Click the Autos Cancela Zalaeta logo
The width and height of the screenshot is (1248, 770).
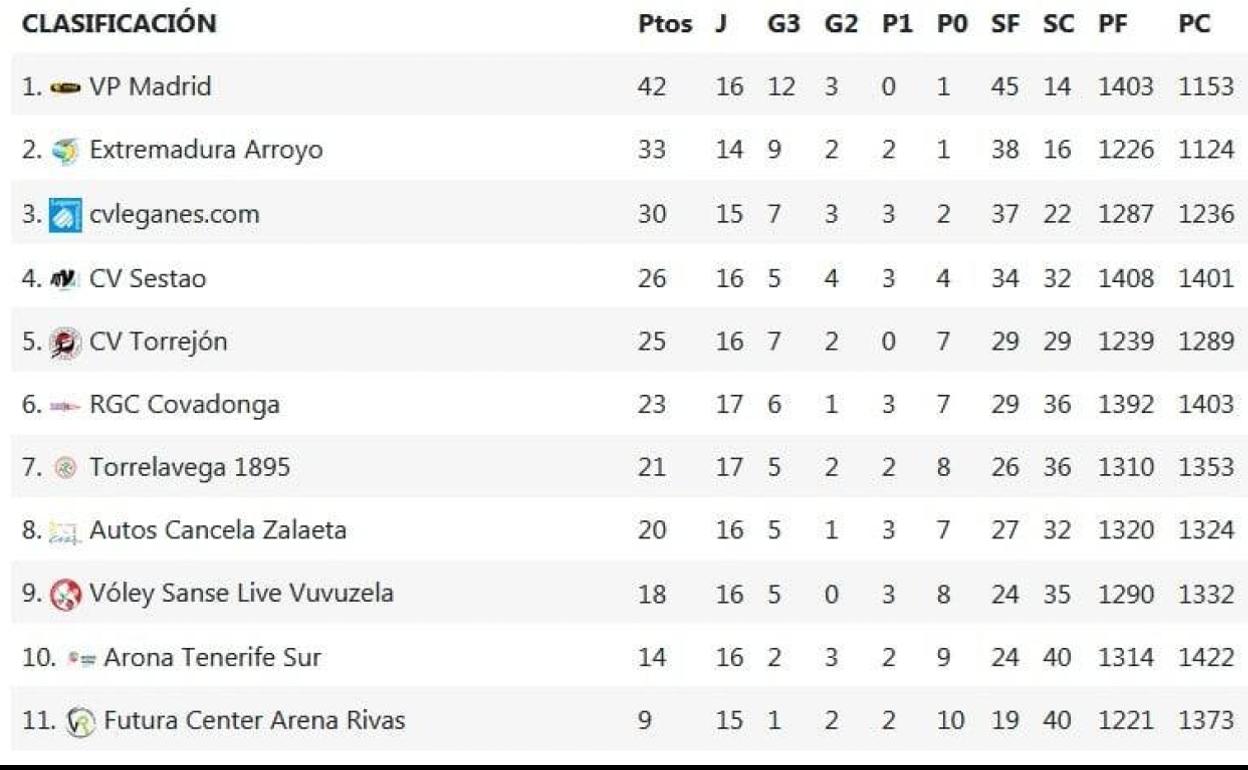65,532
